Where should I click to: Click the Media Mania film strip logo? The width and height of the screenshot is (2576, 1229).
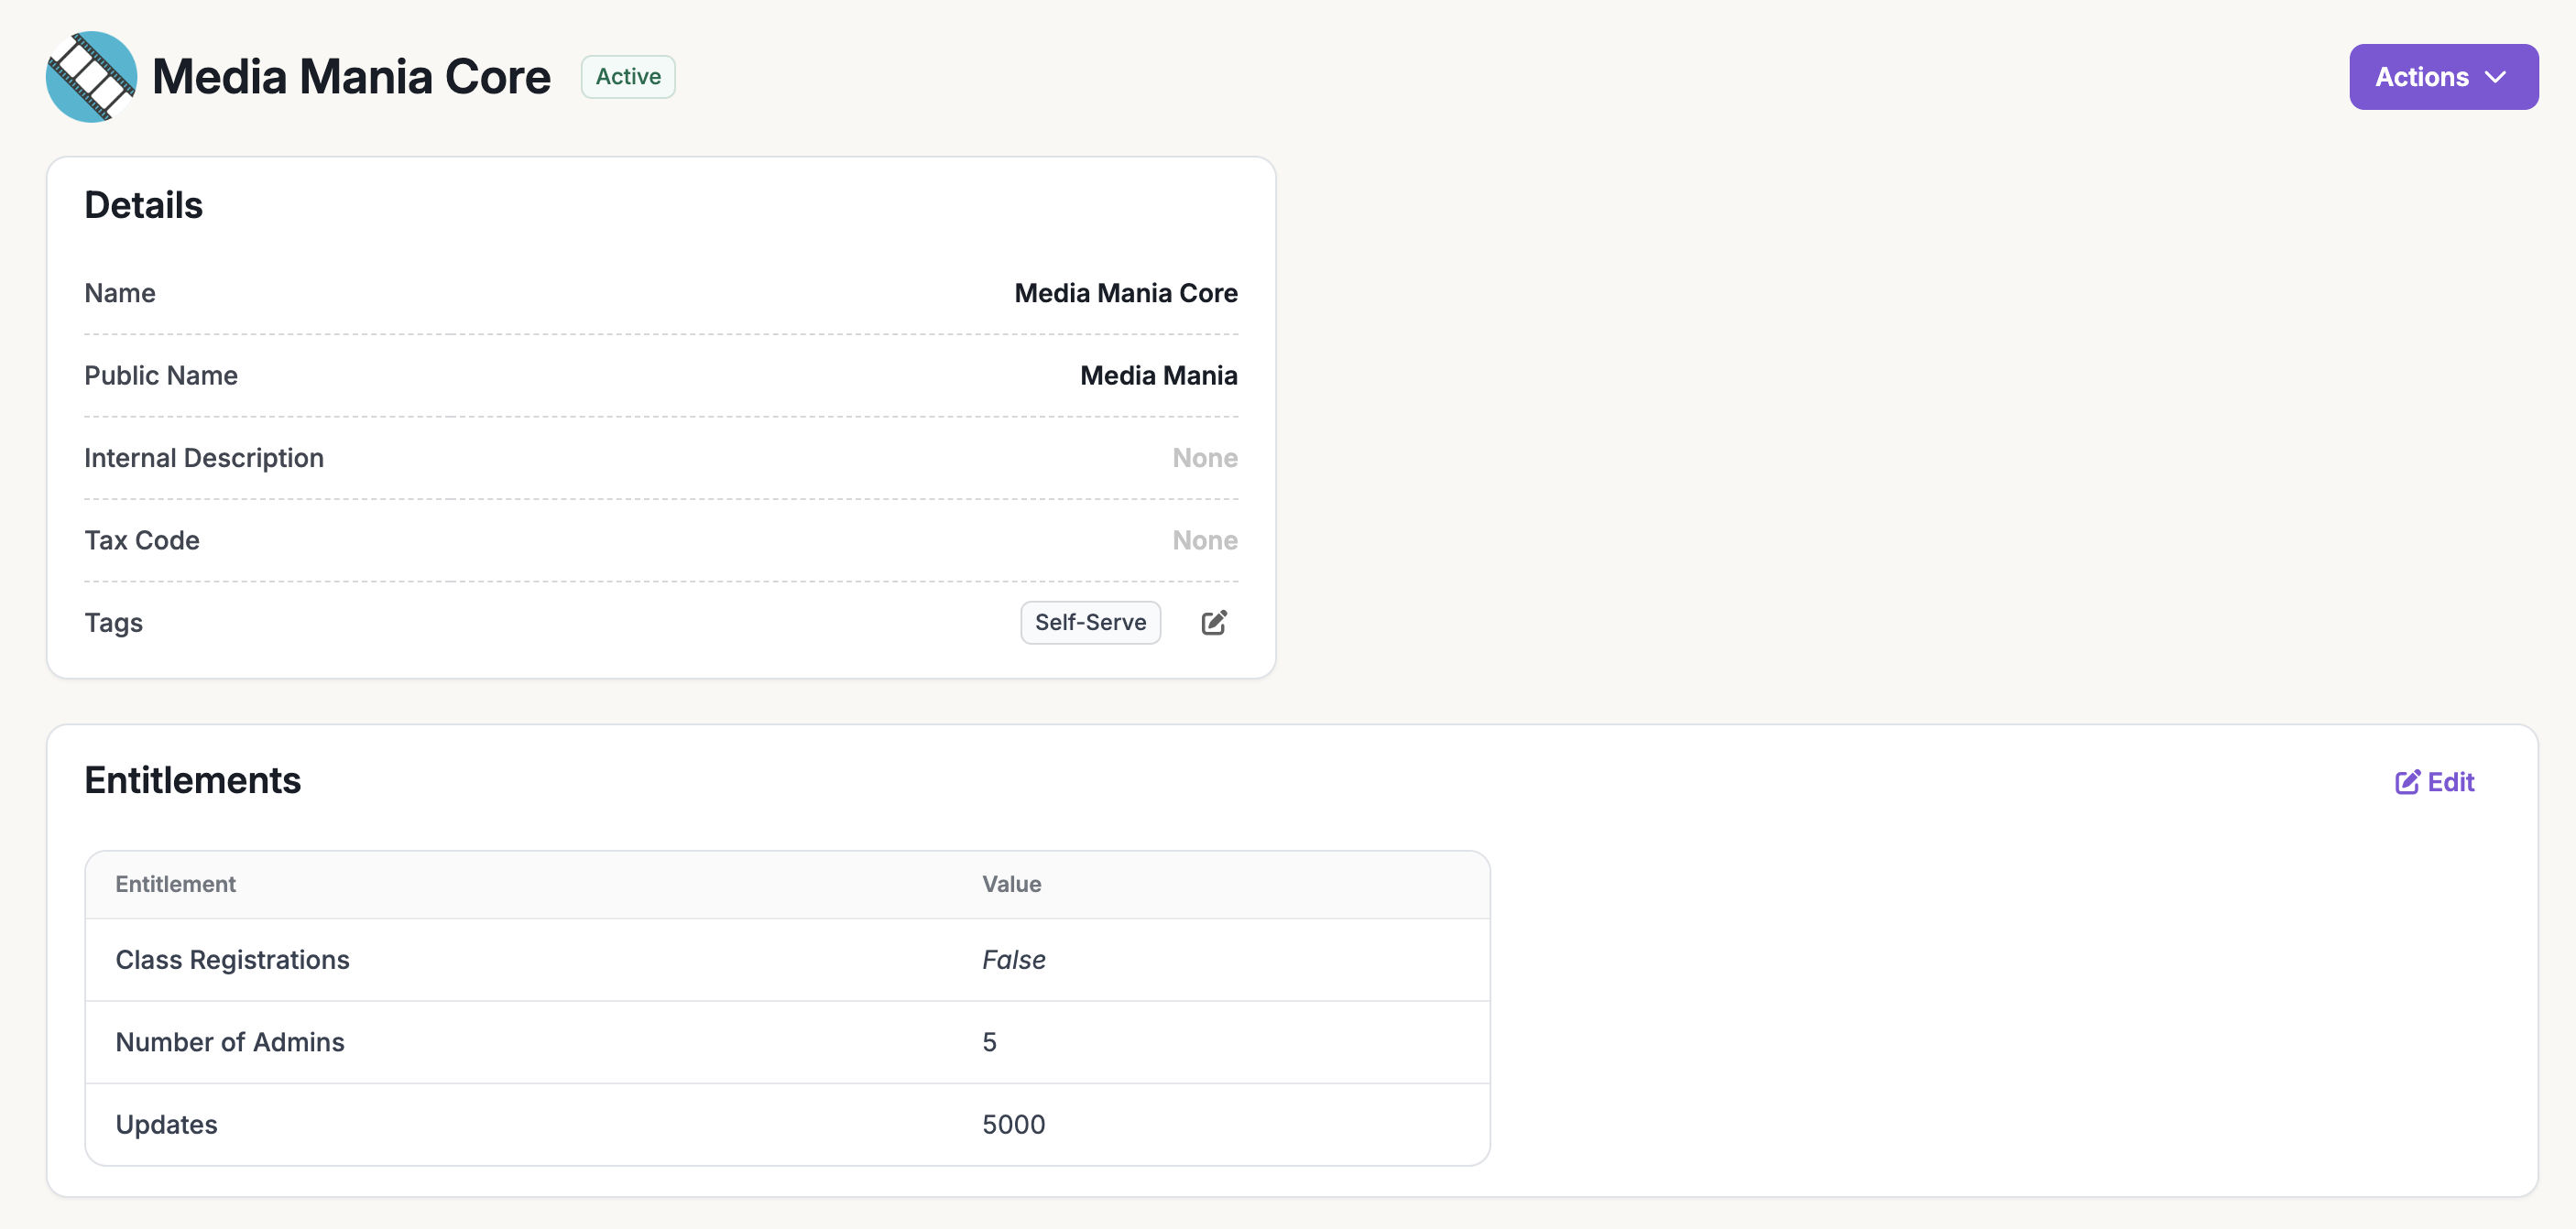[x=91, y=77]
